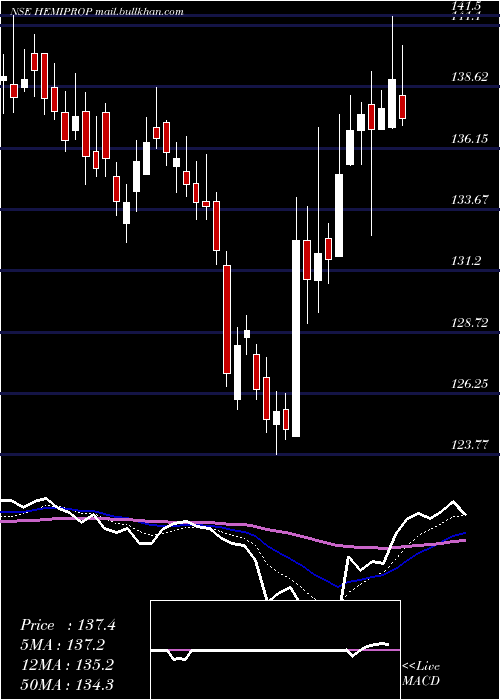Image resolution: width=500 pixels, height=700 pixels.
Task: Click the 50MA : 134.3 readout
Action: (68, 684)
